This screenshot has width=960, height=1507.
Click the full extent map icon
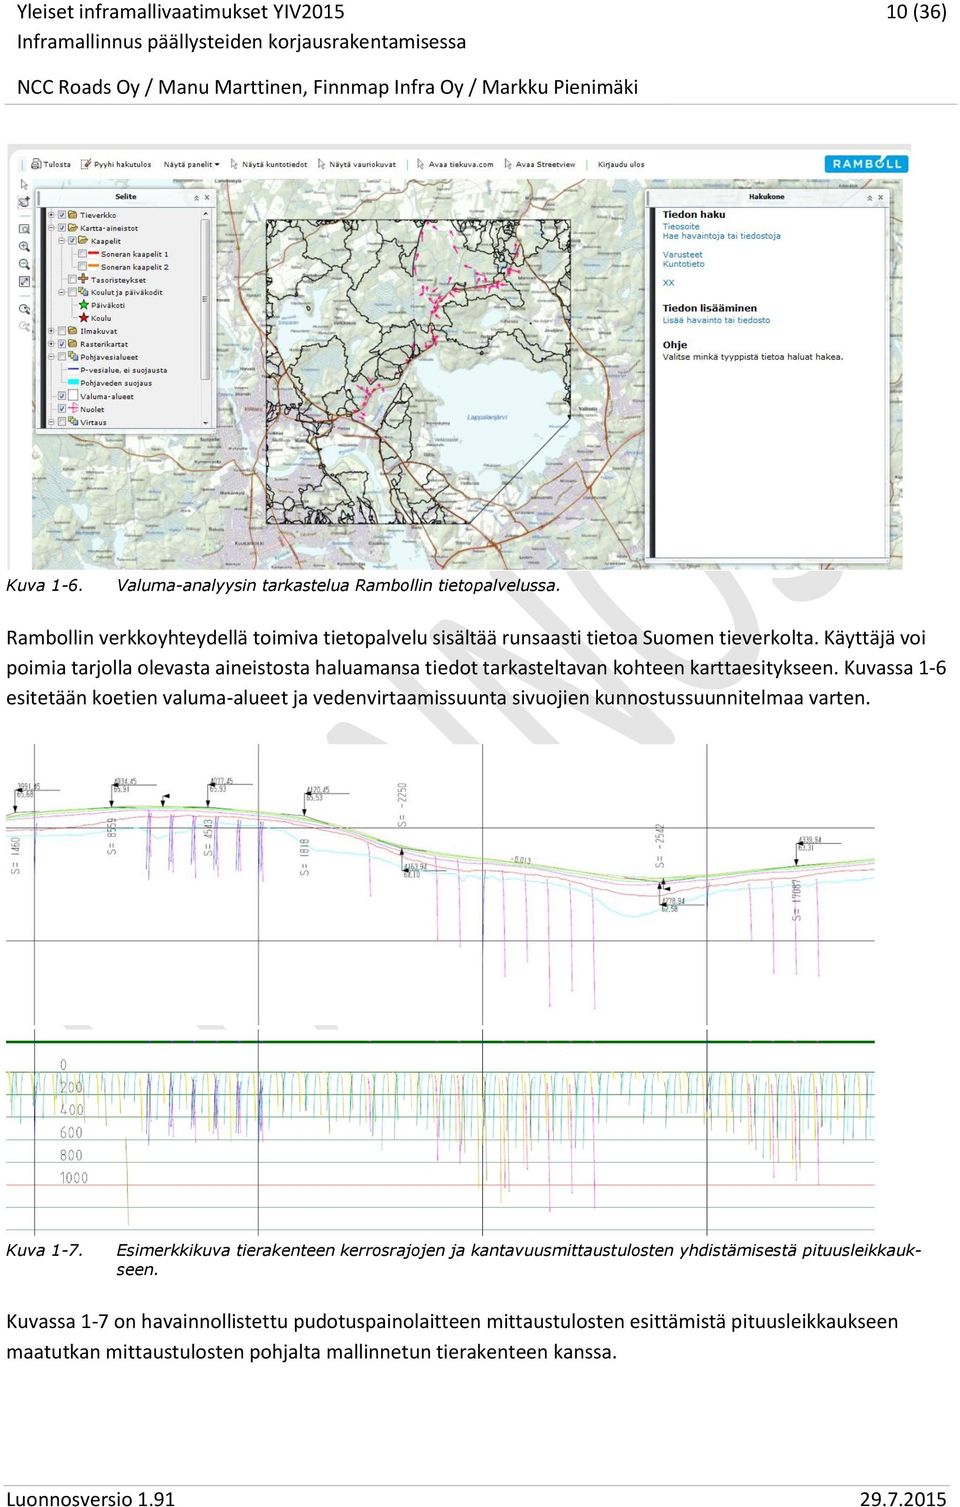(x=24, y=282)
